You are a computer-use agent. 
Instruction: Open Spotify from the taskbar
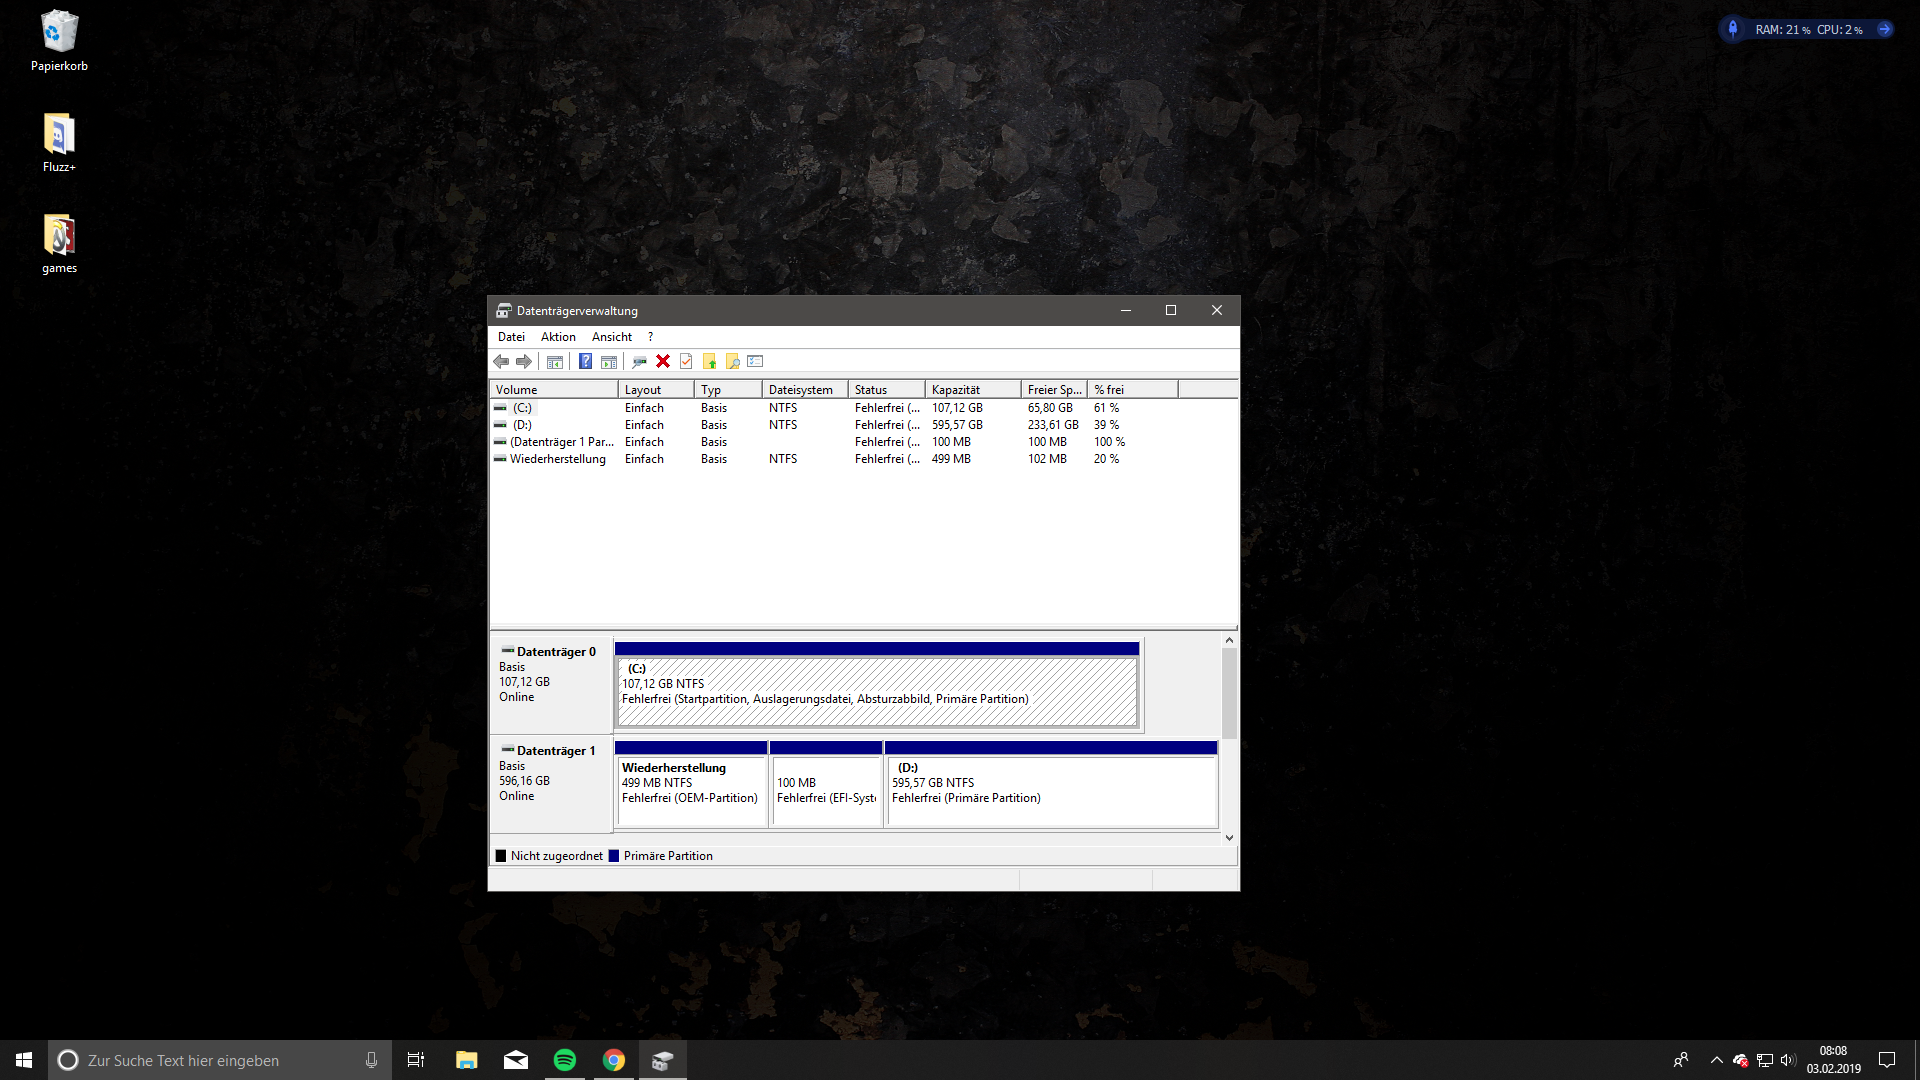click(565, 1060)
